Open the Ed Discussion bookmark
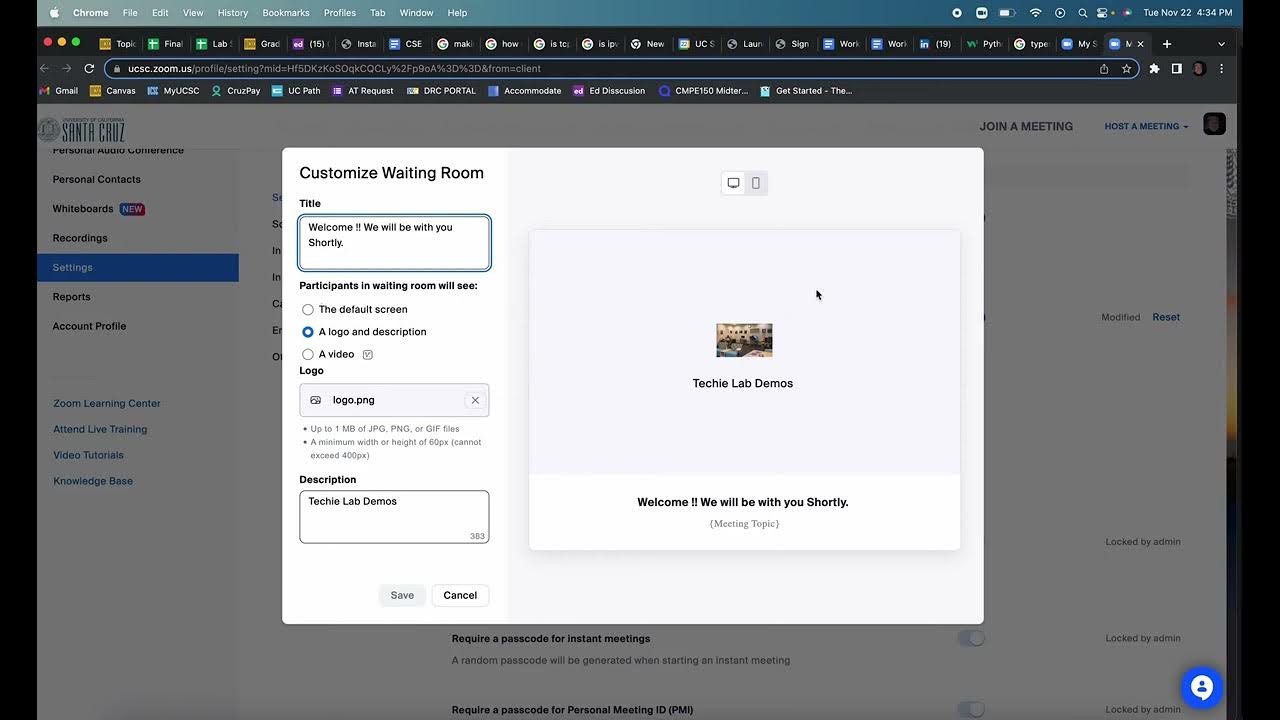The image size is (1280, 720). [x=609, y=91]
